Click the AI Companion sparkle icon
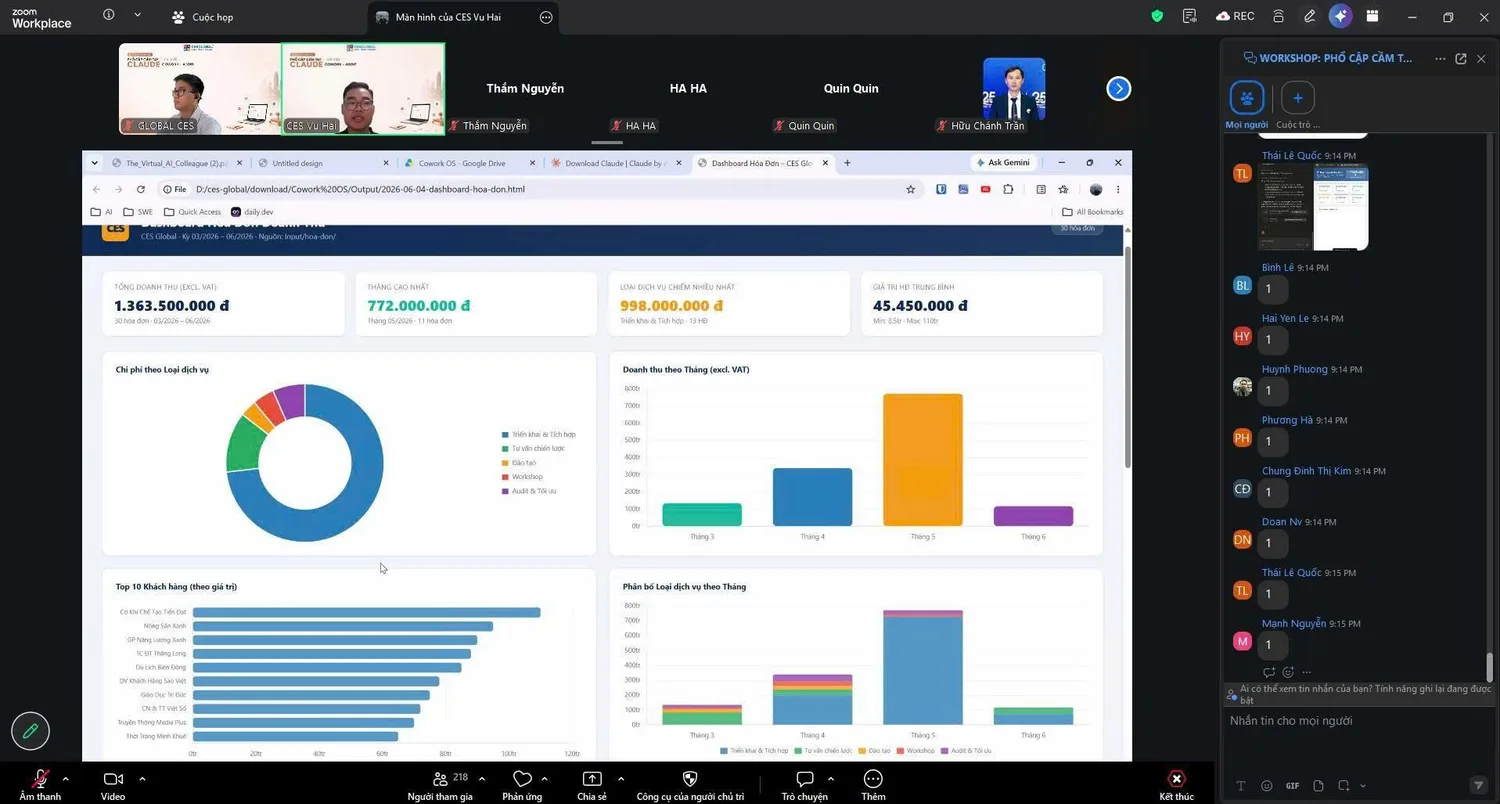Screen dimensions: 1500x804 [x=1340, y=16]
